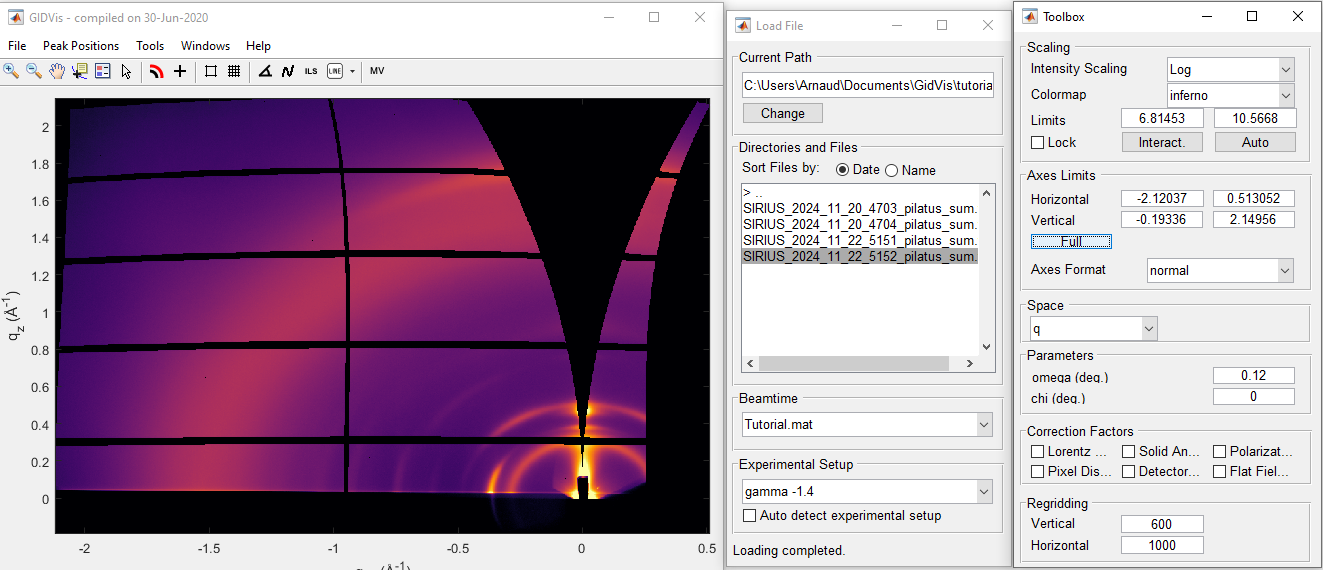
Task: Select the parent directory '> ..' entry
Action: pos(859,192)
